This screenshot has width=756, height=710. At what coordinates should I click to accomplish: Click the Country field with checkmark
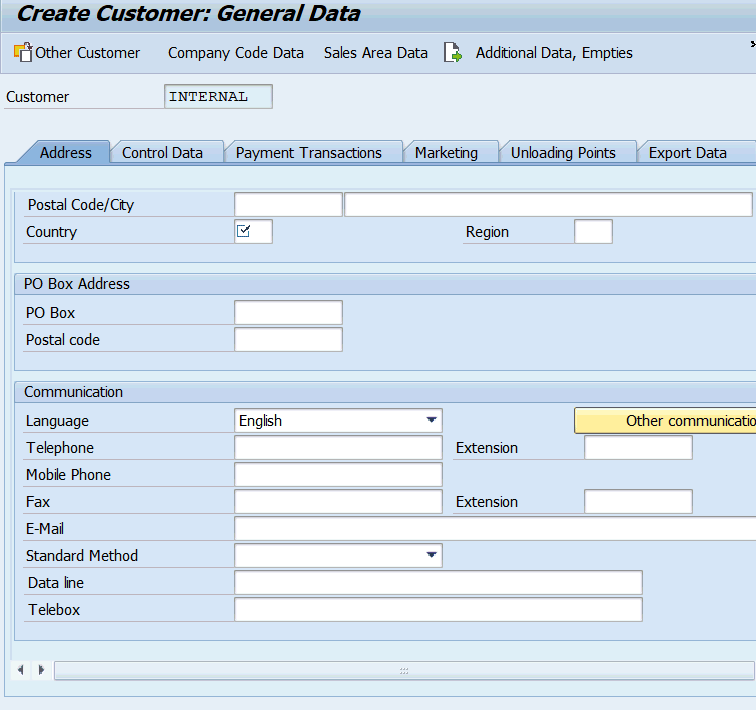pyautogui.click(x=254, y=231)
